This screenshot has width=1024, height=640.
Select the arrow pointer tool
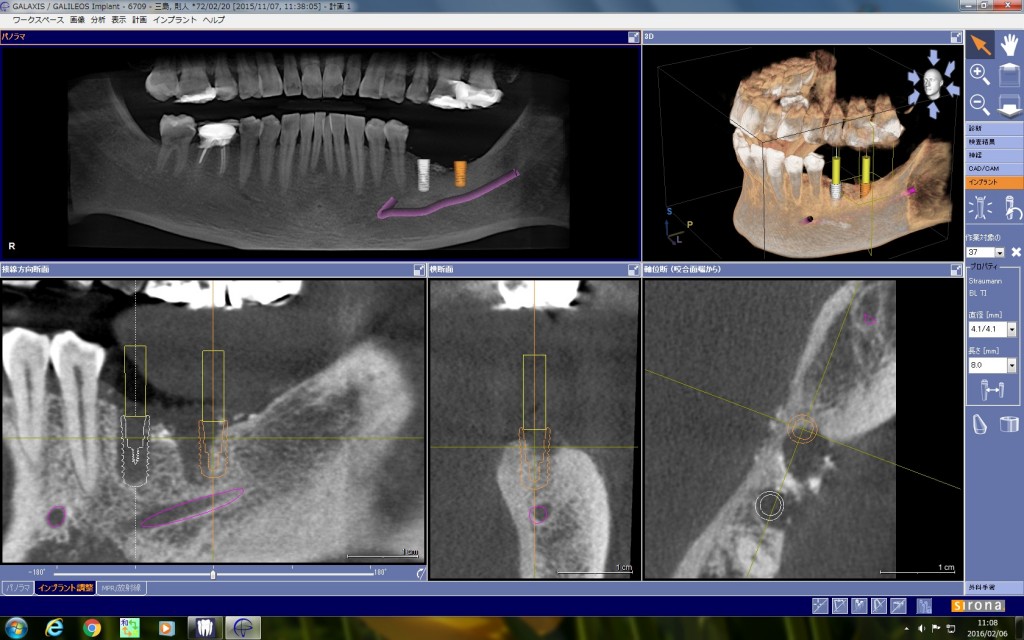980,45
